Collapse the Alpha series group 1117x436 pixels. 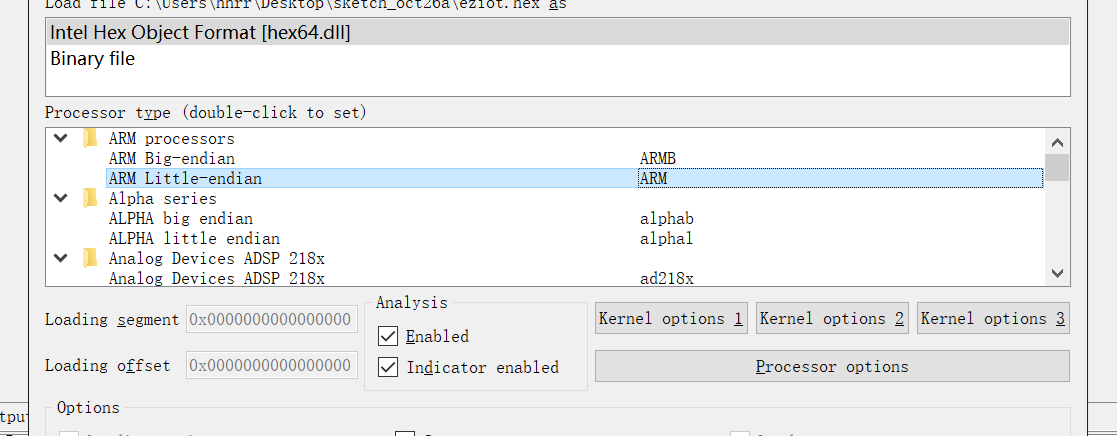pos(61,198)
